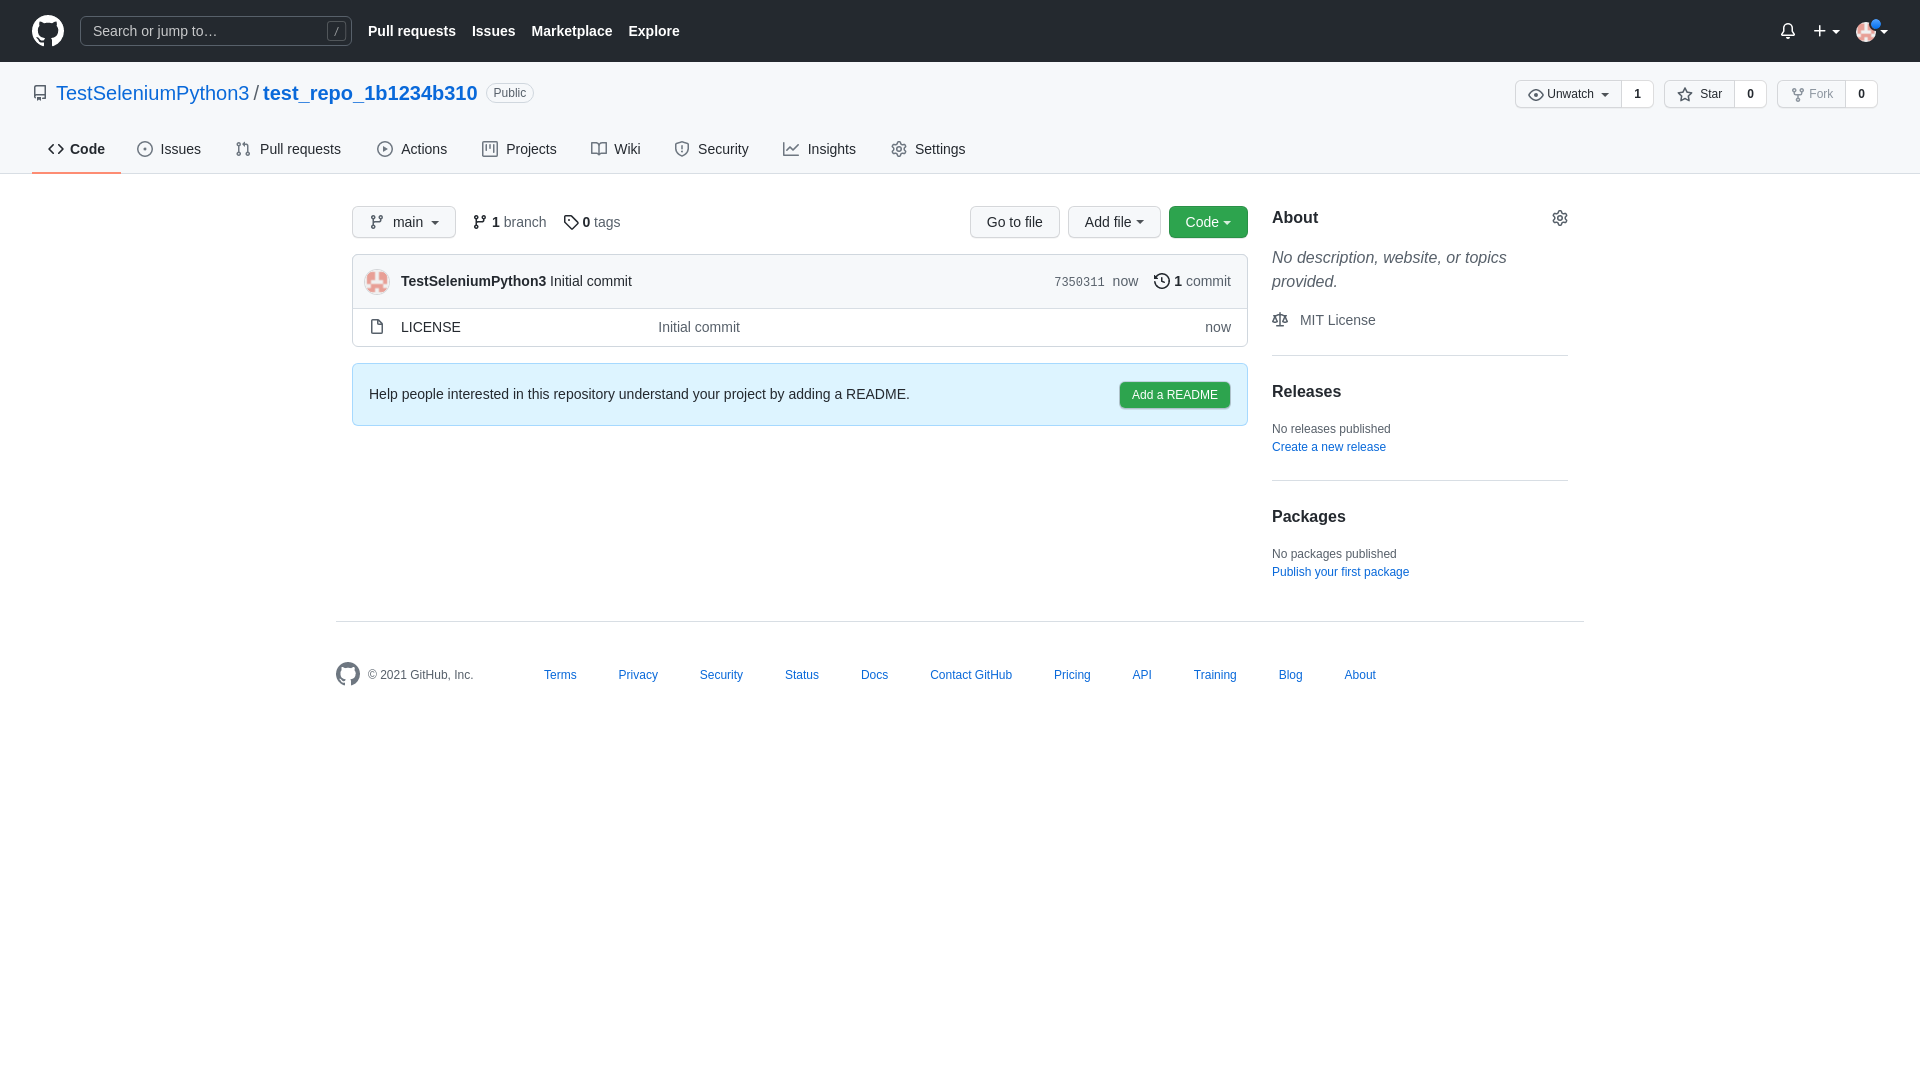Open footer Privacy link

point(638,675)
